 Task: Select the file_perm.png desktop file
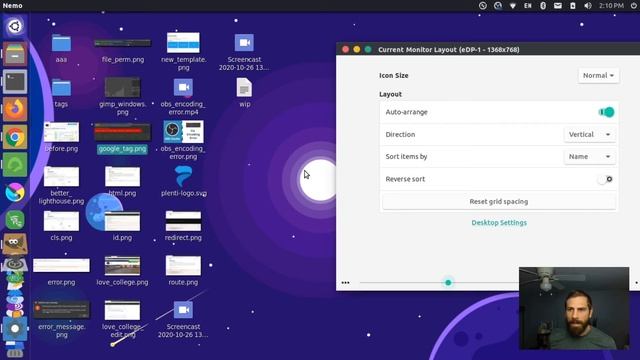coord(122,43)
